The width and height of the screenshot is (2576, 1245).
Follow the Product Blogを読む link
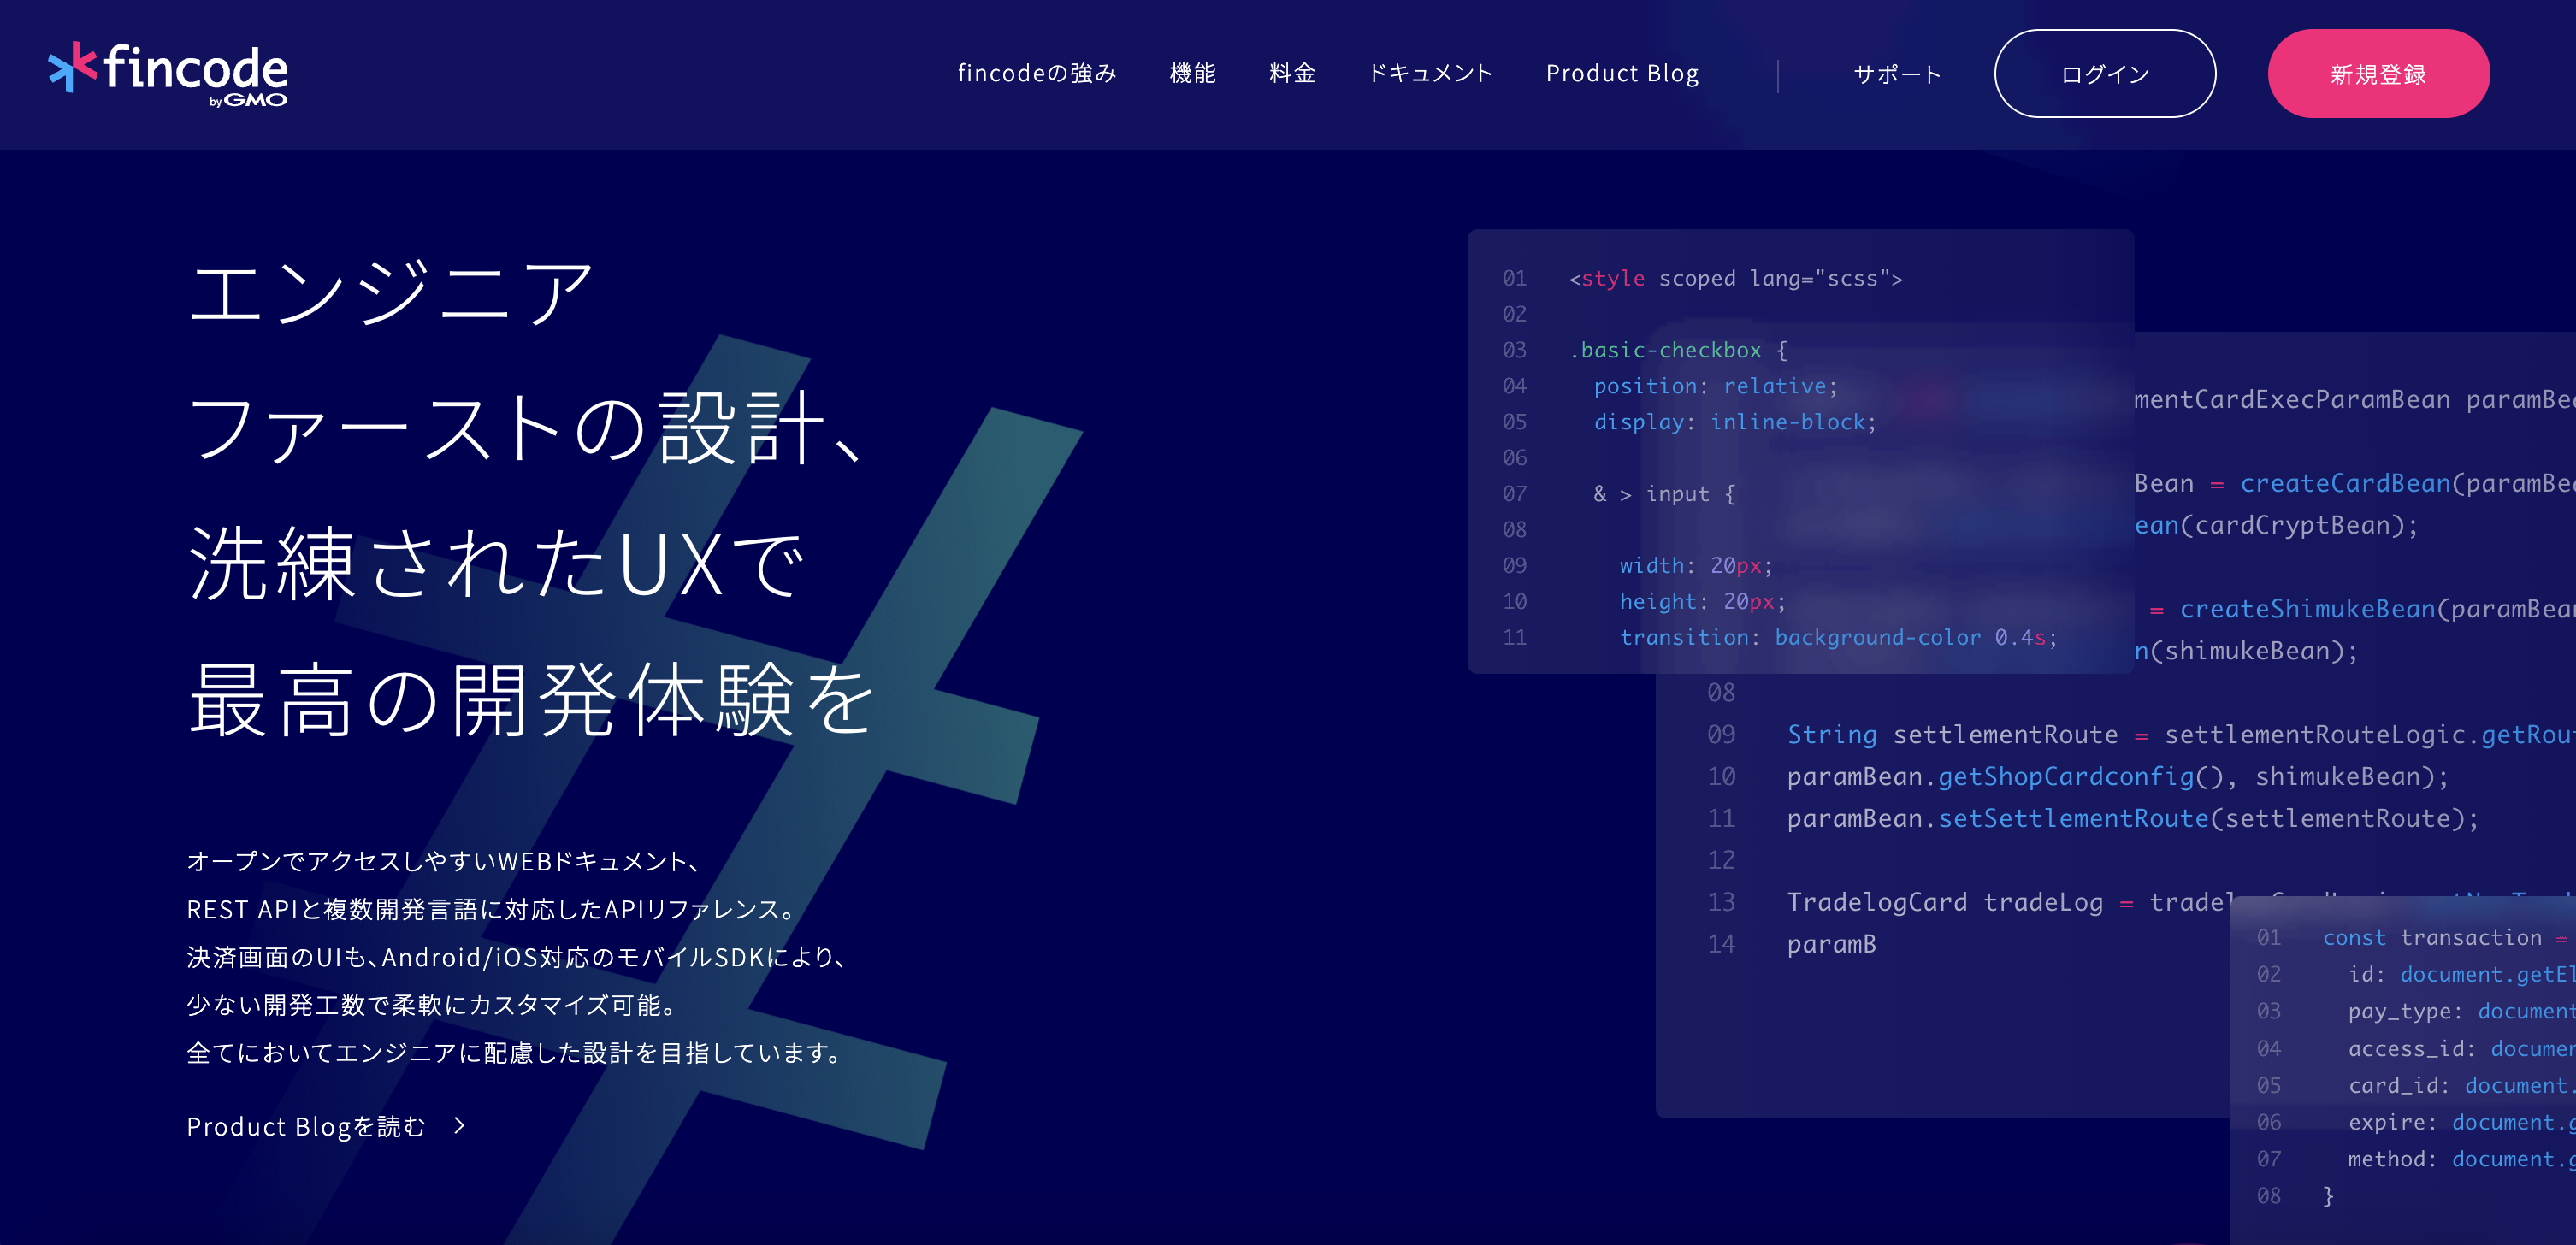tap(306, 1126)
